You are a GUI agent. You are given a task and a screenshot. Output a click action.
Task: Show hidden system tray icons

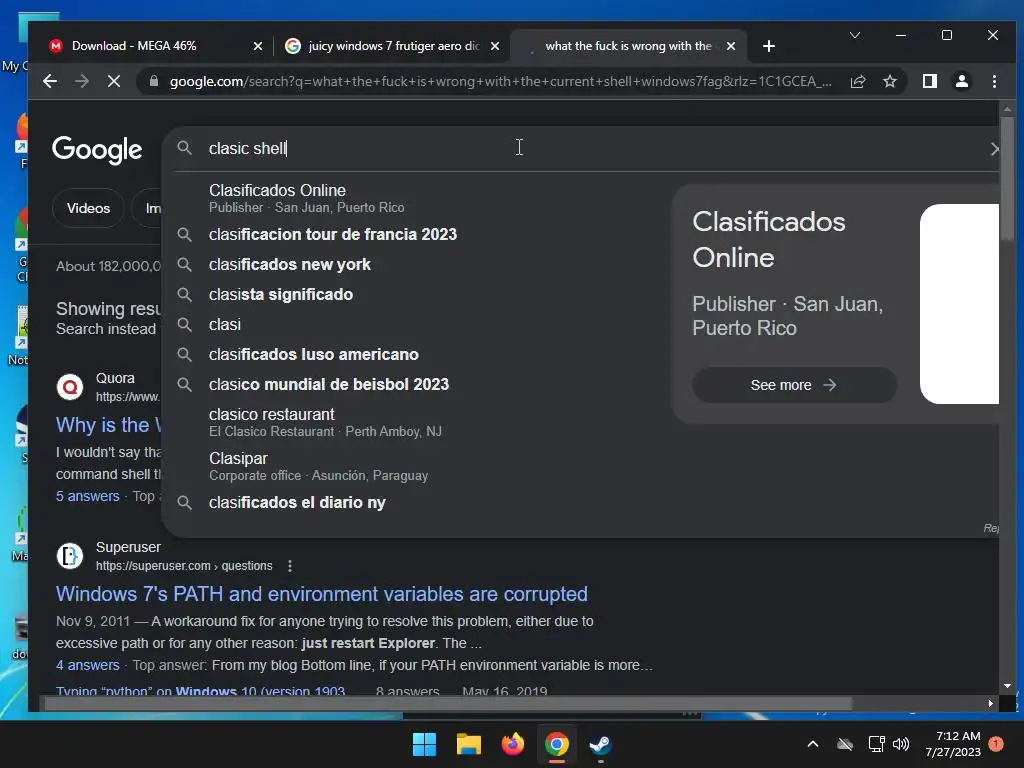coord(813,744)
